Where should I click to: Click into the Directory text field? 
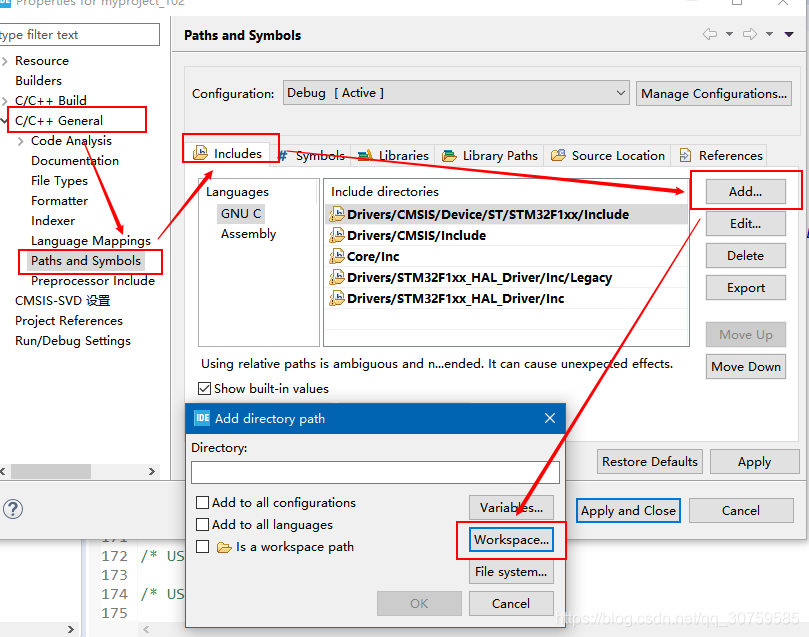coord(375,472)
